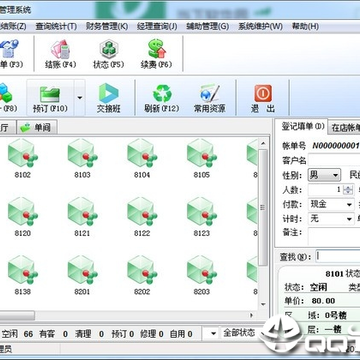This screenshot has height=360, width=360.
Task: Open the 帮助(H) menu
Action: (305, 26)
